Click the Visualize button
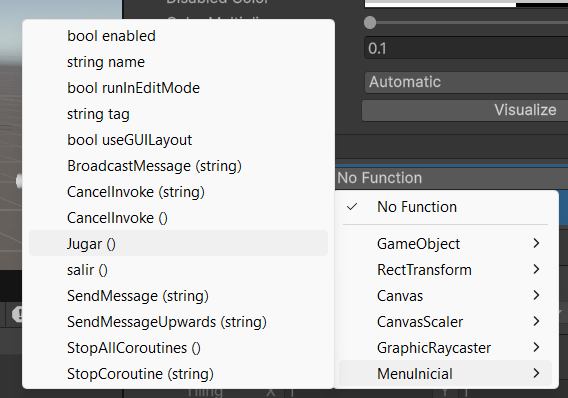The height and width of the screenshot is (398, 568). click(465, 110)
